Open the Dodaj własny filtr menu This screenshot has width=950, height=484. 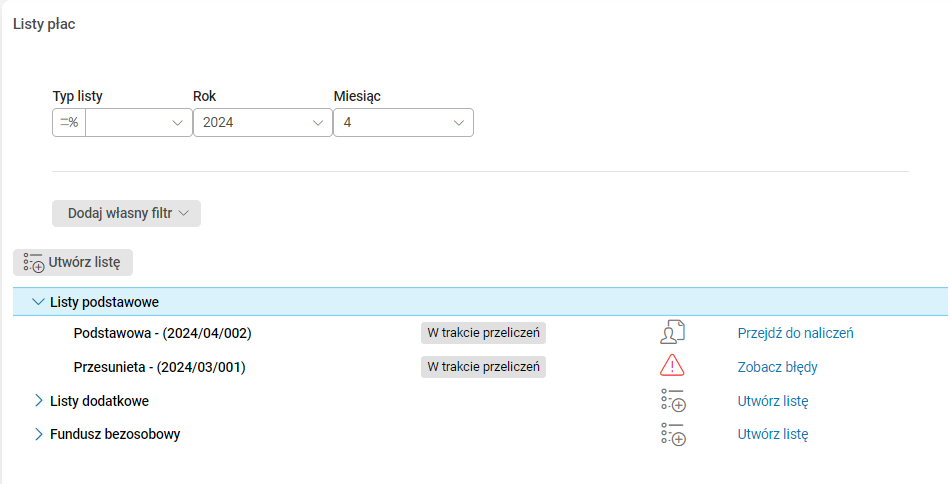[x=126, y=213]
